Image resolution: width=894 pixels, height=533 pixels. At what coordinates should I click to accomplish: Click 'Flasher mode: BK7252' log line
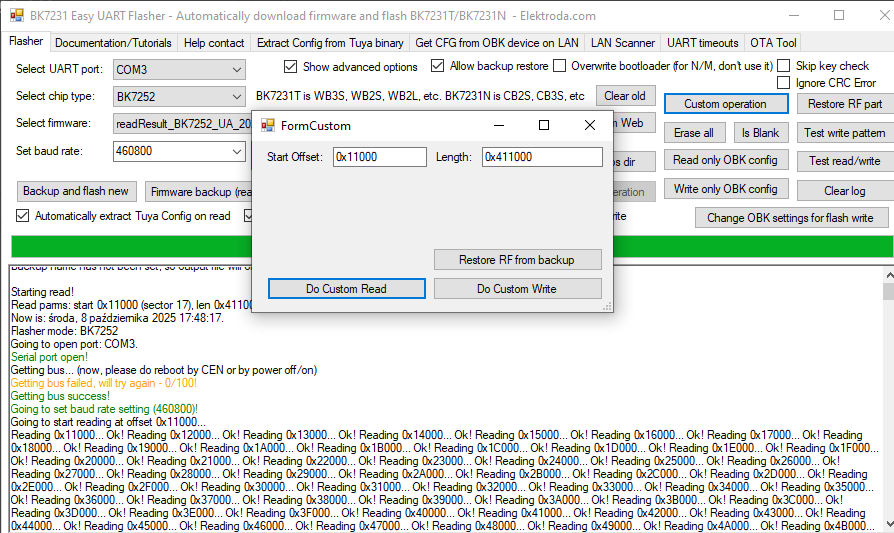coord(64,331)
